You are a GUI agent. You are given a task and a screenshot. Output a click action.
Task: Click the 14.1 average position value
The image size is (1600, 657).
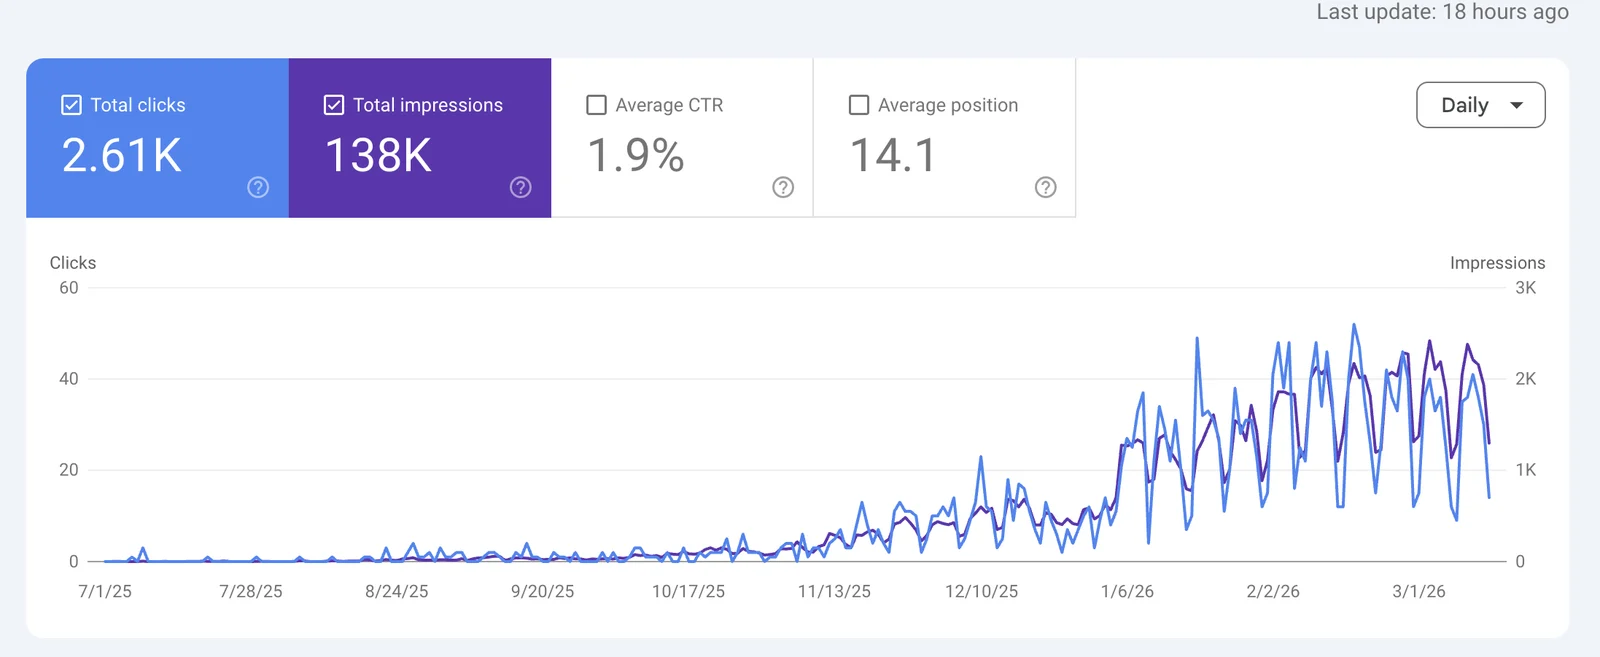click(893, 155)
